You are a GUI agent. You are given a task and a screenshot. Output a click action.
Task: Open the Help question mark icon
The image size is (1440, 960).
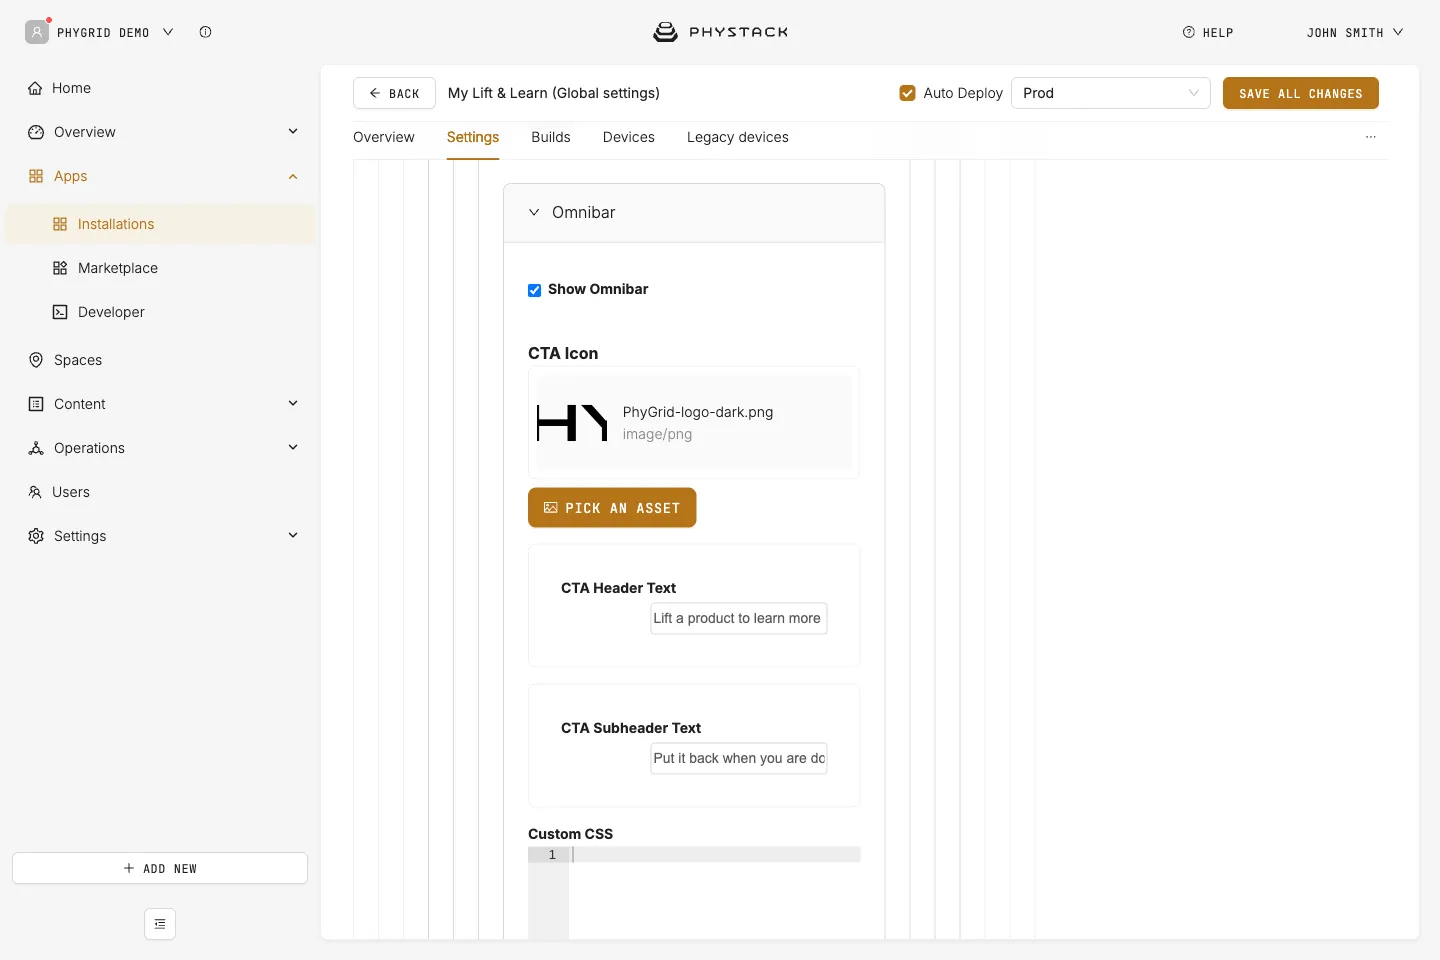1189,32
